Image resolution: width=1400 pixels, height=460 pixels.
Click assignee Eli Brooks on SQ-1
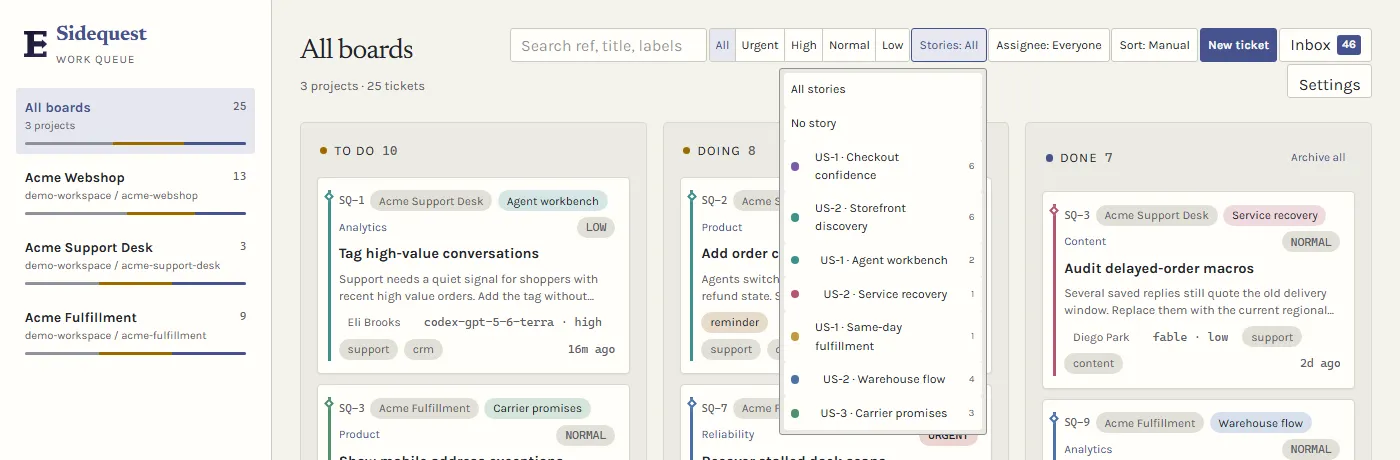tap(374, 322)
